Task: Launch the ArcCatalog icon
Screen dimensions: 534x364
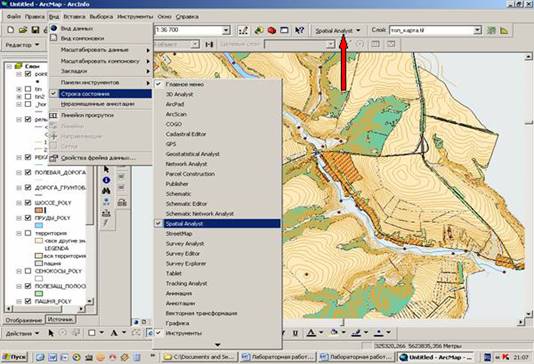Action: pyautogui.click(x=259, y=30)
